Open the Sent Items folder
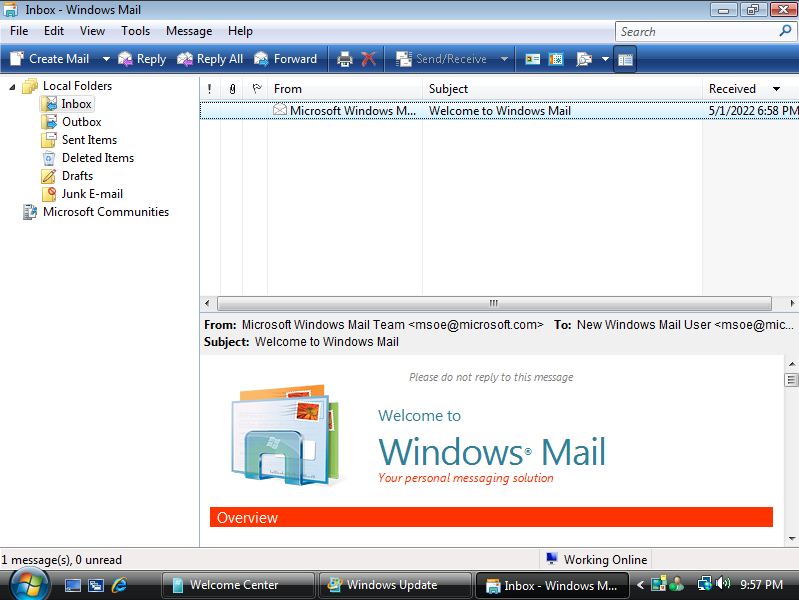This screenshot has width=799, height=600. (x=89, y=140)
